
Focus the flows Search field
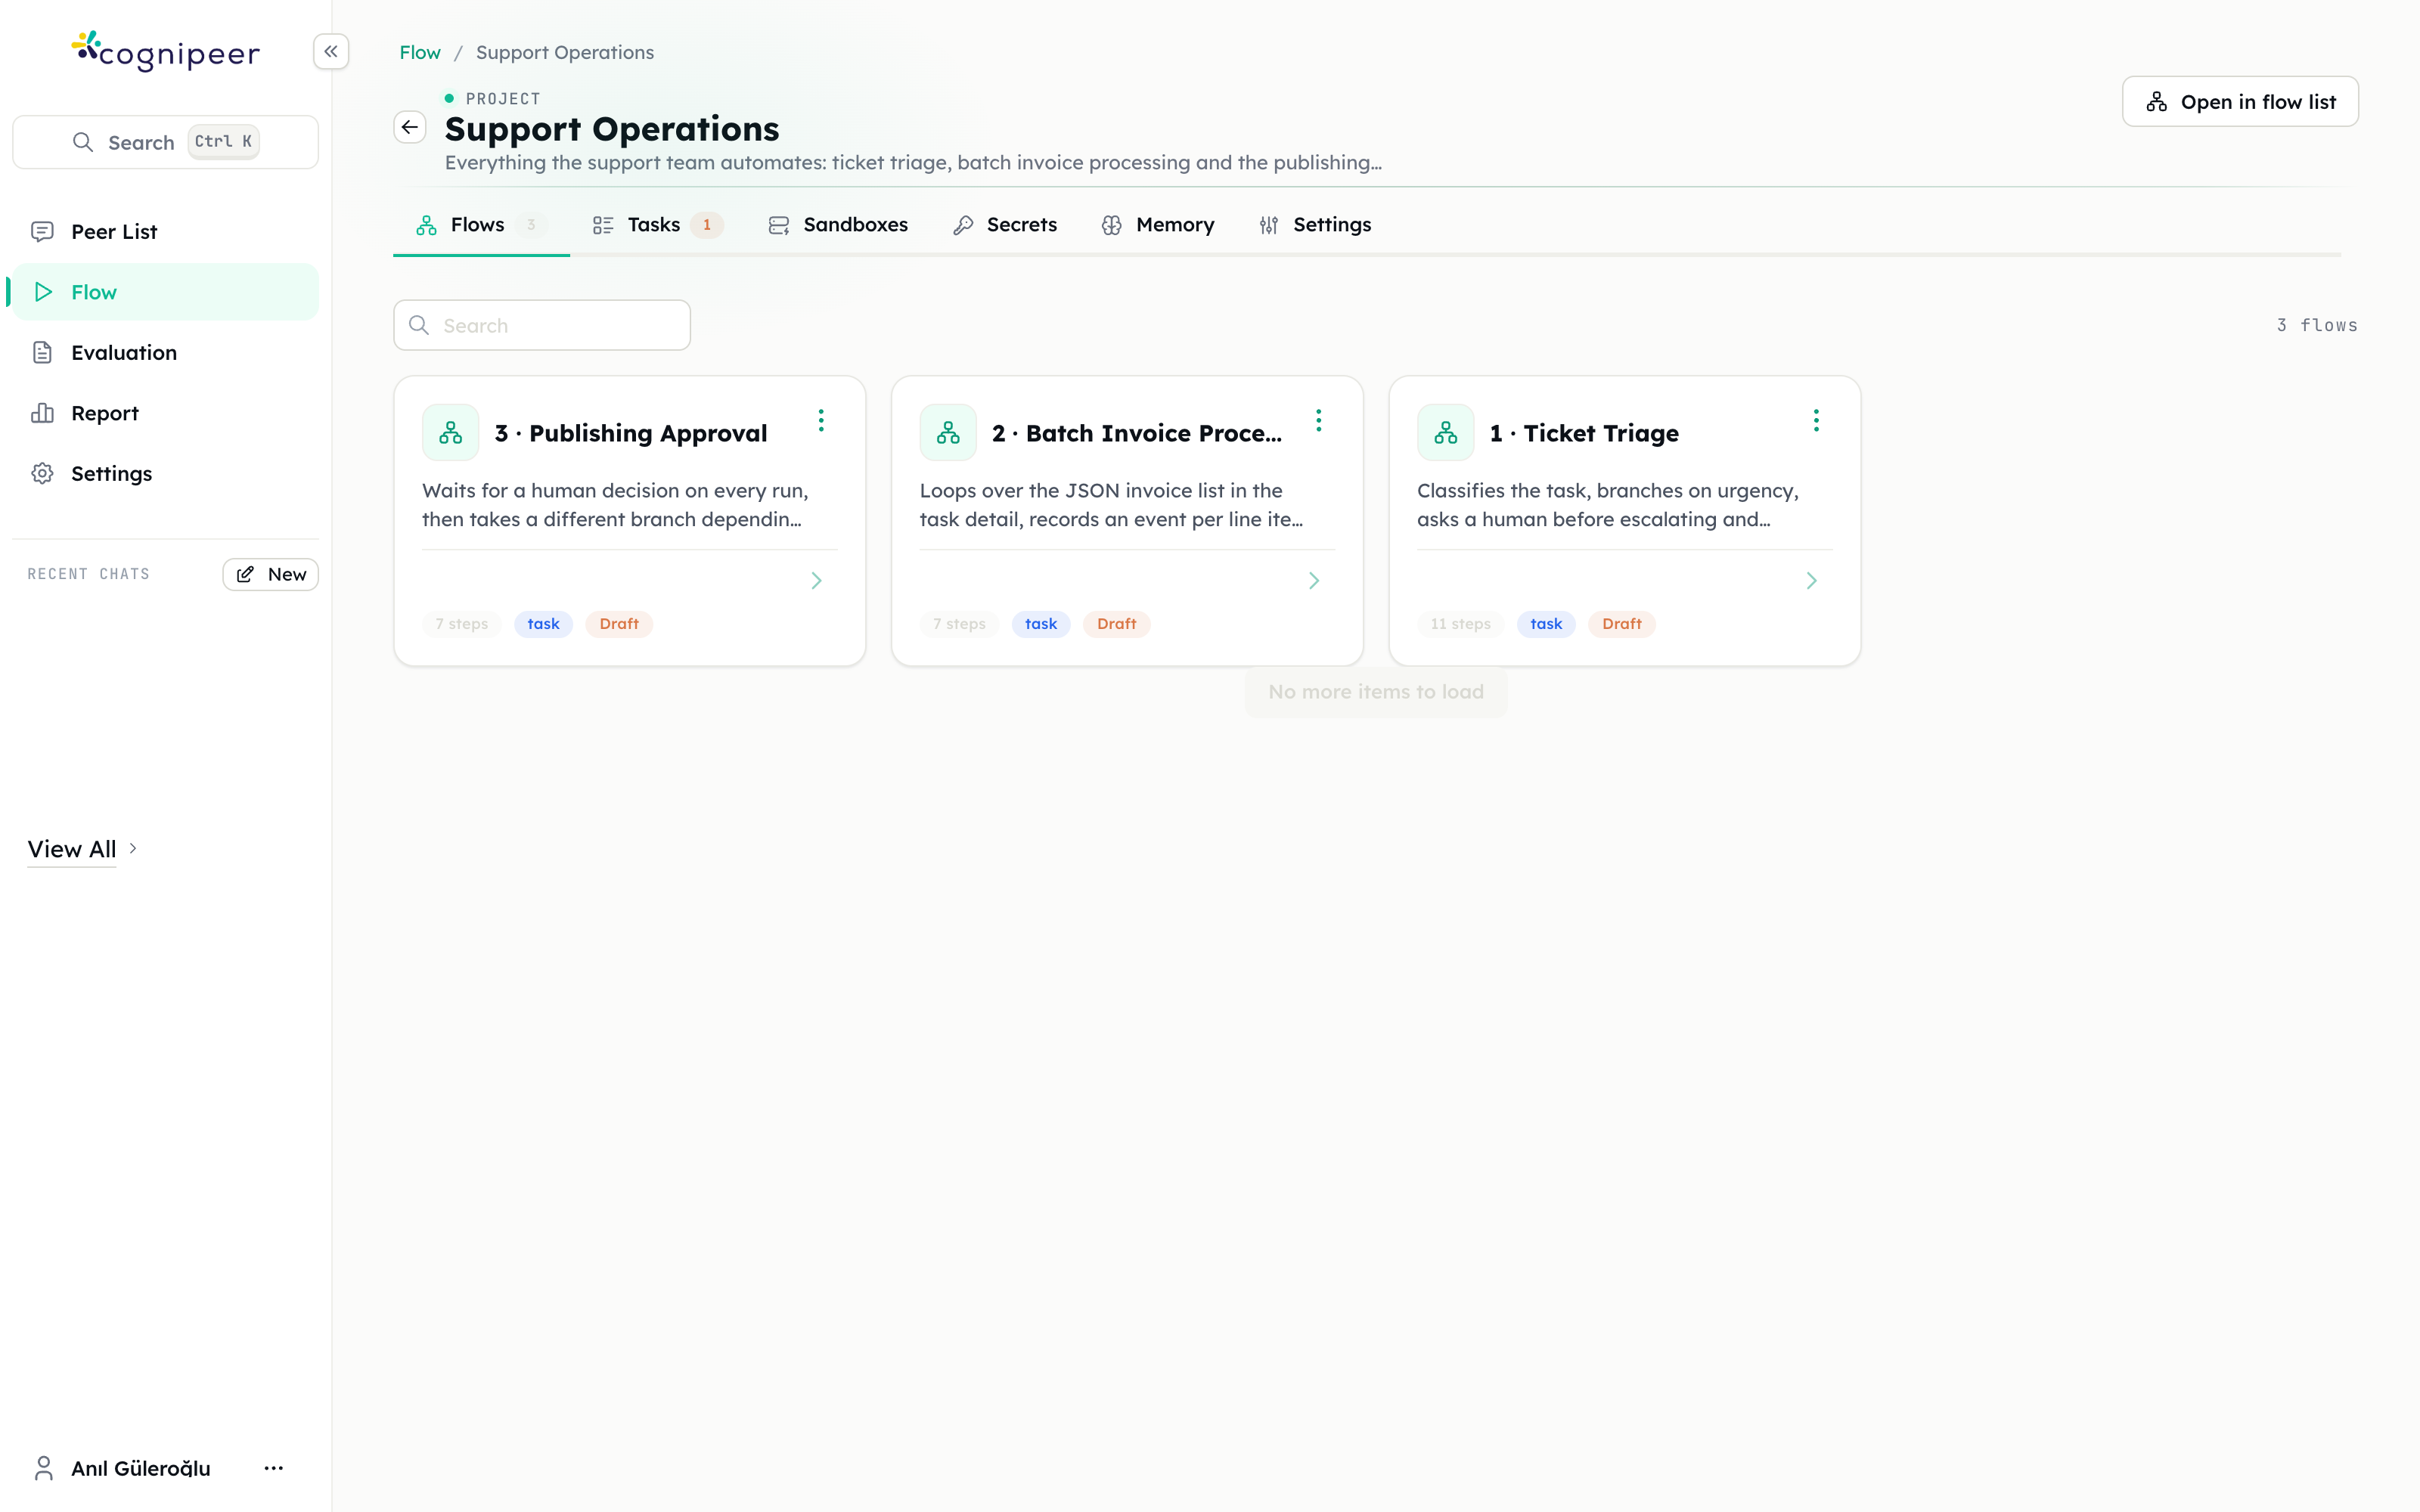pos(542,325)
